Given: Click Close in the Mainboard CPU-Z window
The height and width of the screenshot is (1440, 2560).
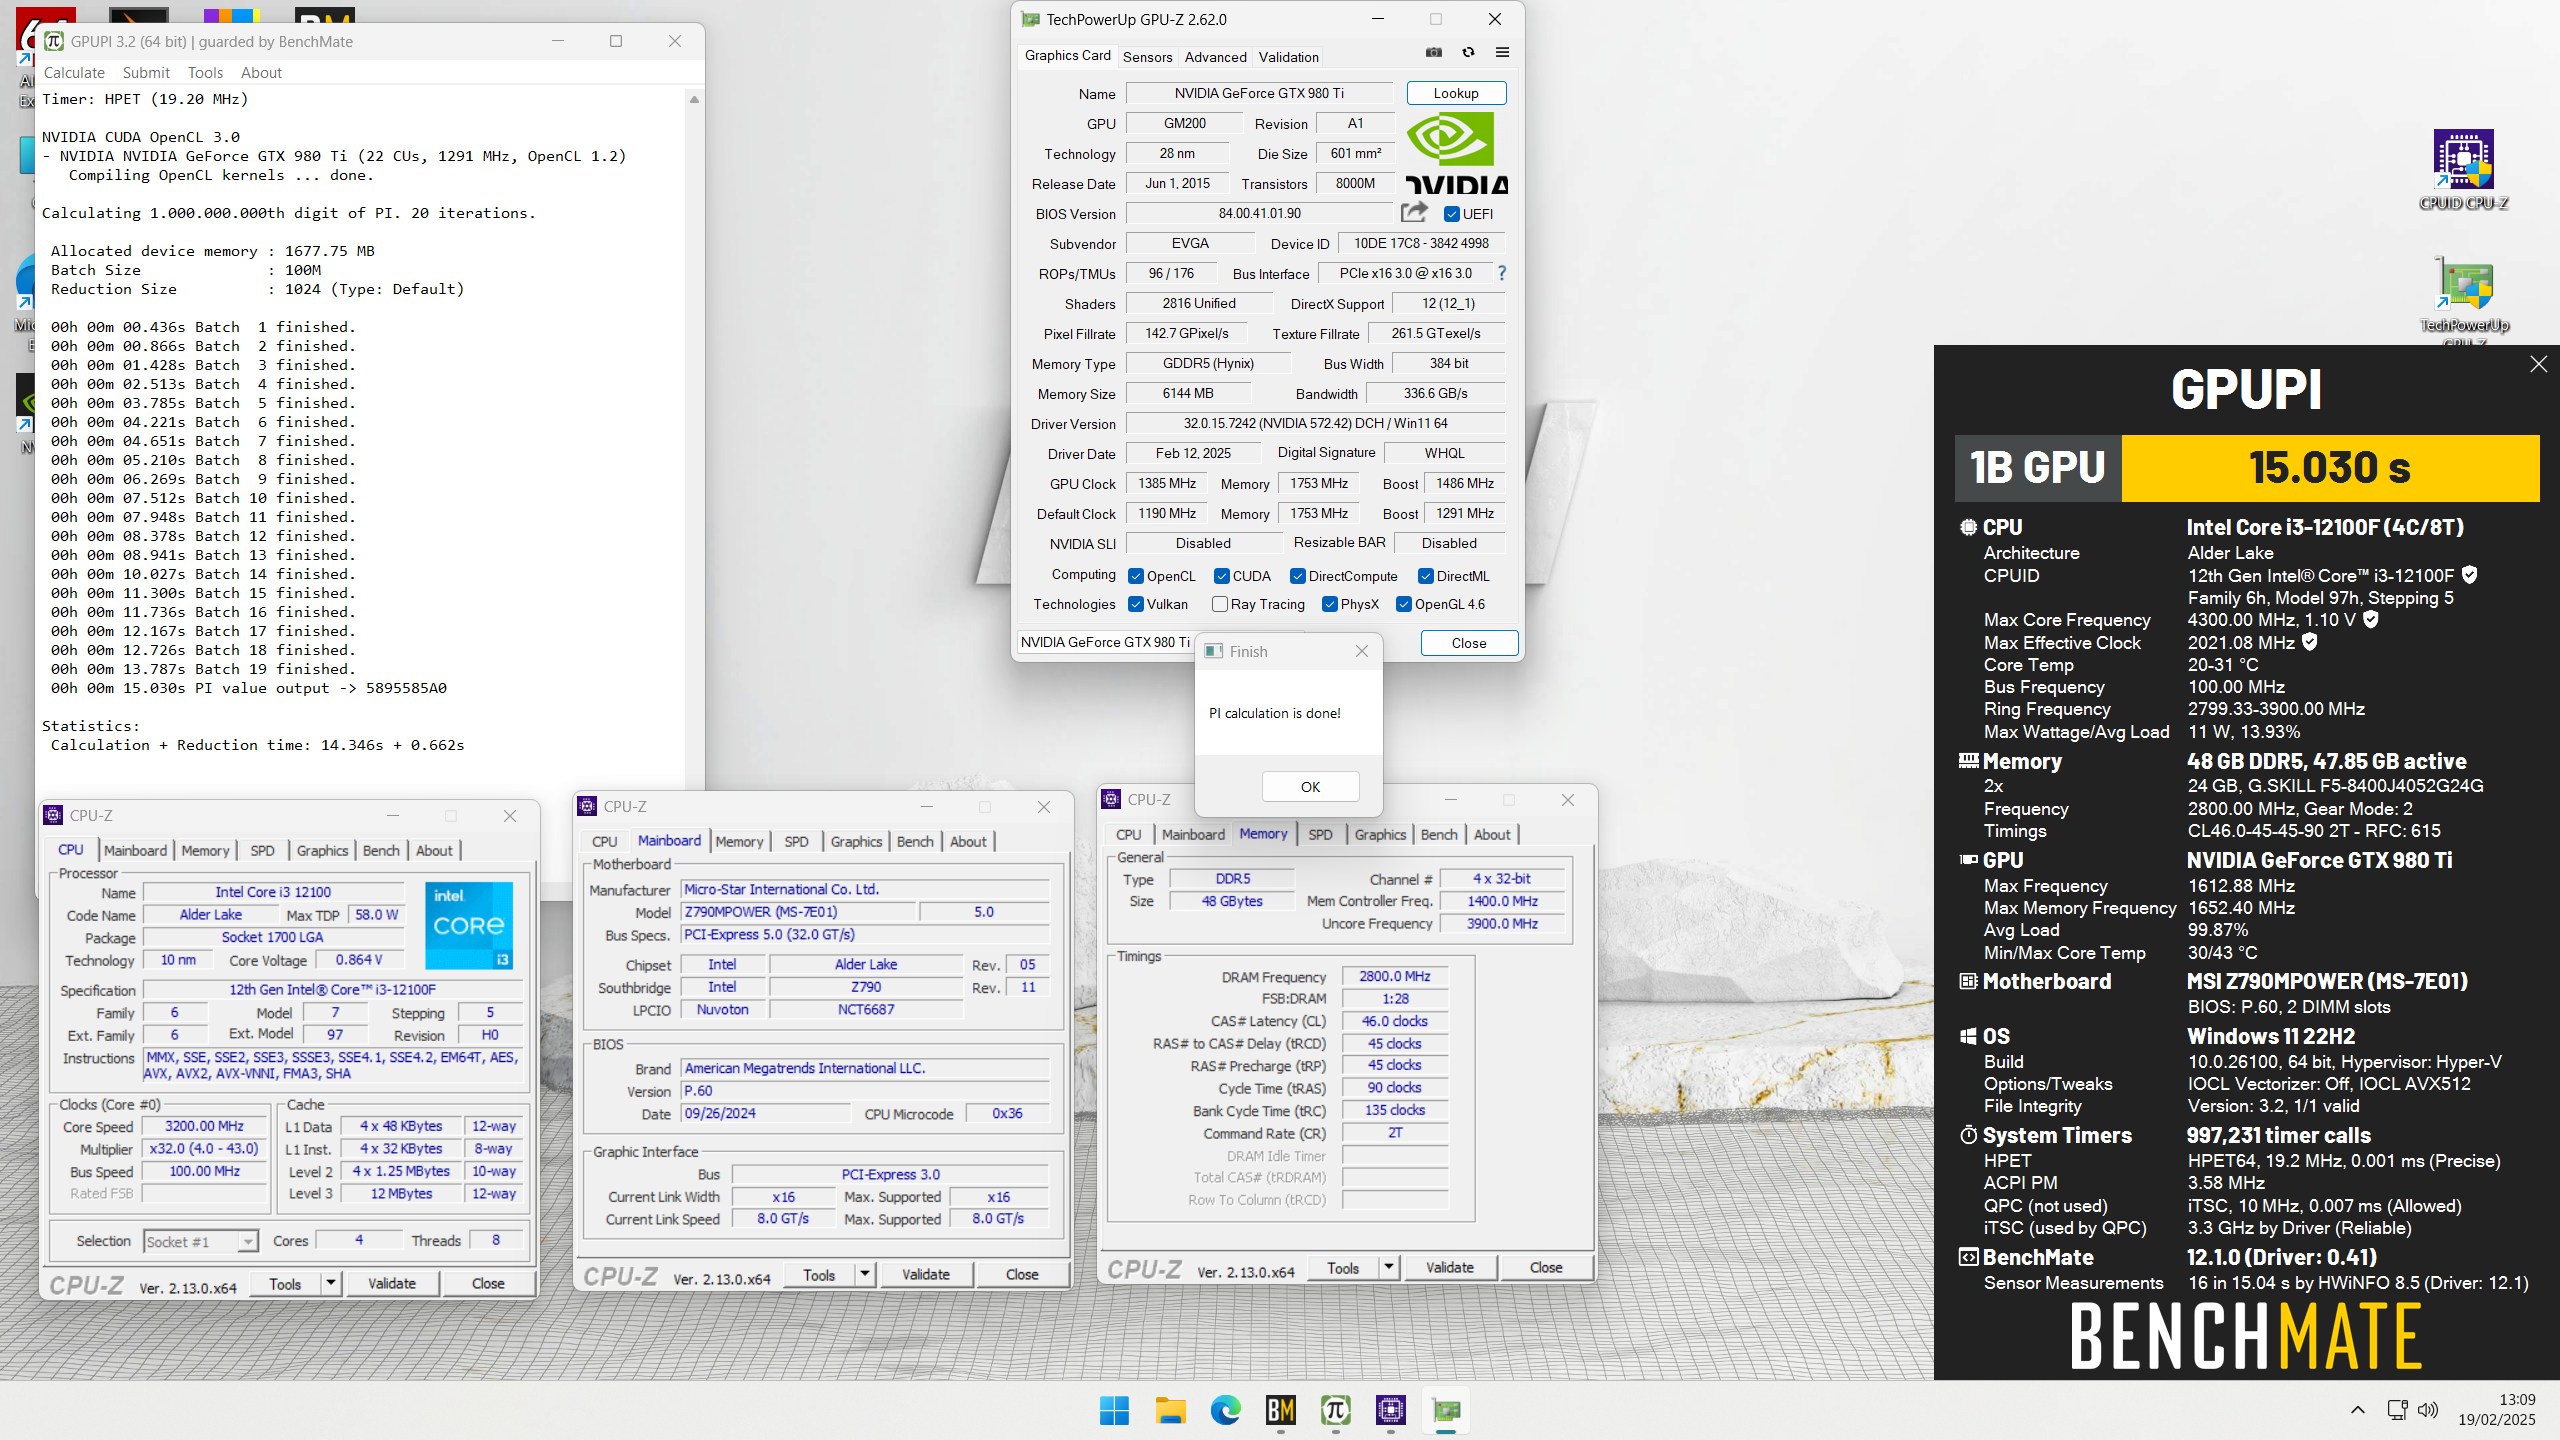Looking at the screenshot, I should coord(1022,1274).
